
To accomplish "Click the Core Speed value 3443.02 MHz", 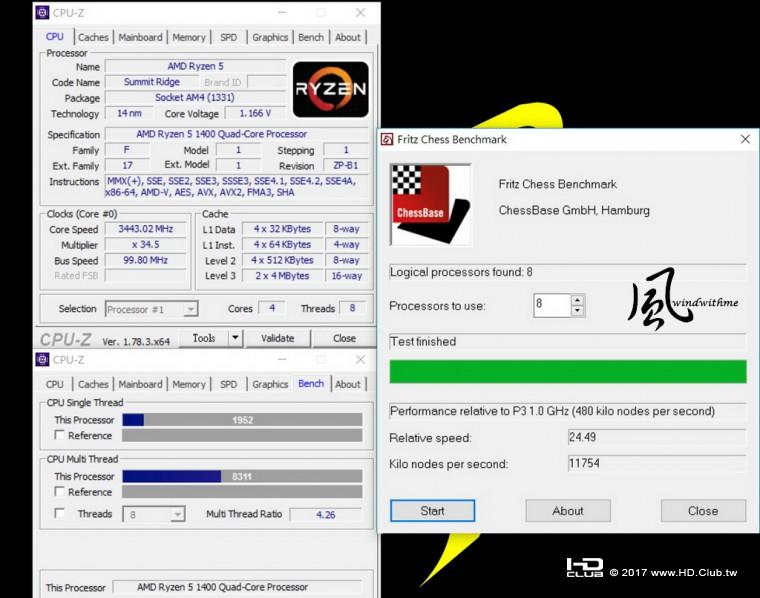I will [145, 229].
